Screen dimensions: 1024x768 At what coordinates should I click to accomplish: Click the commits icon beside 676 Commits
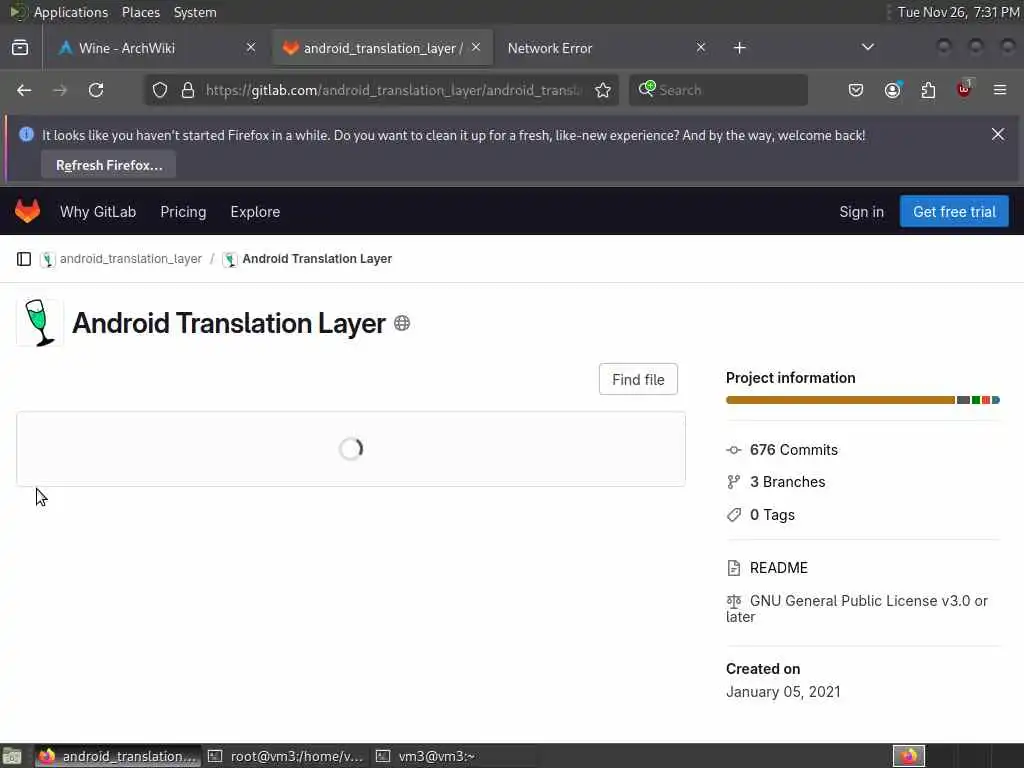(734, 450)
